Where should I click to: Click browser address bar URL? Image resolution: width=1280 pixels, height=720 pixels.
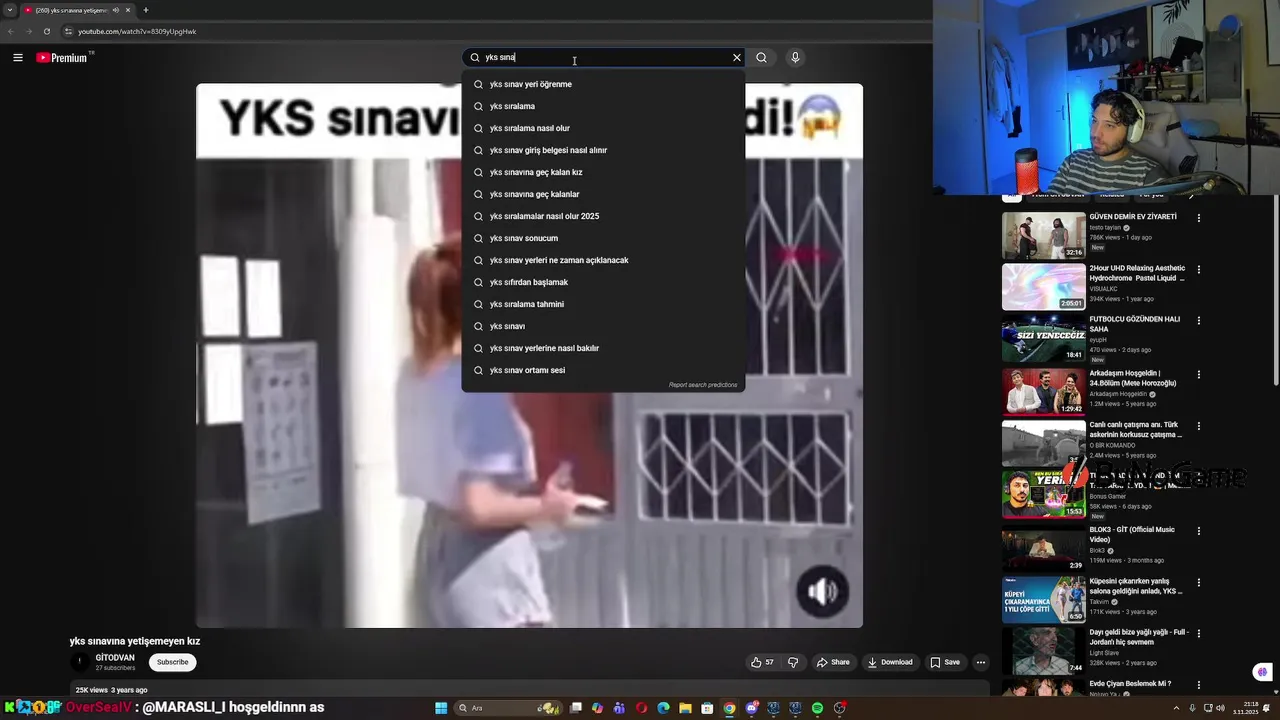[x=137, y=32]
